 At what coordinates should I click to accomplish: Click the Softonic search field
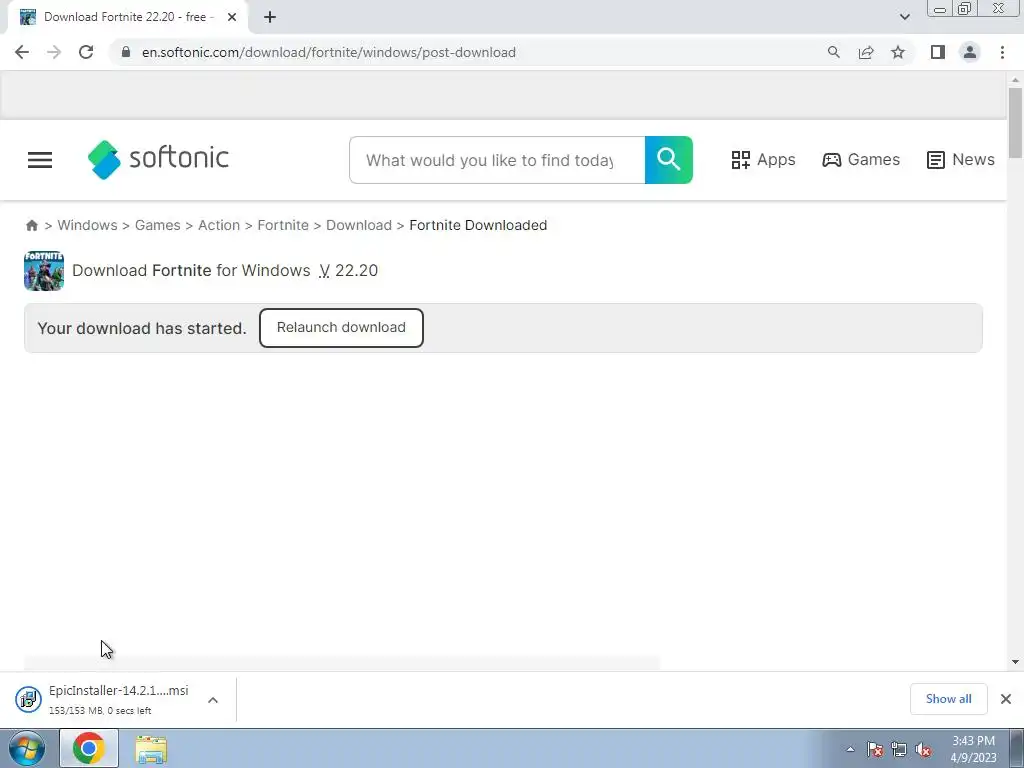point(497,160)
